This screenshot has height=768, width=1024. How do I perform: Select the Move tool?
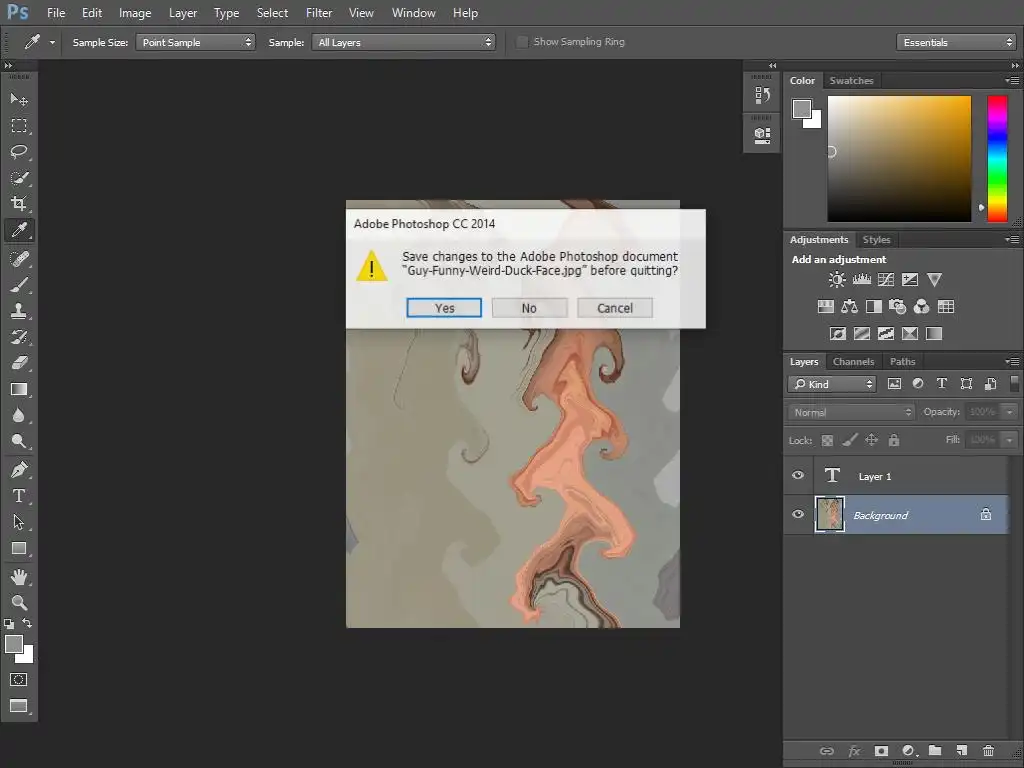click(19, 99)
